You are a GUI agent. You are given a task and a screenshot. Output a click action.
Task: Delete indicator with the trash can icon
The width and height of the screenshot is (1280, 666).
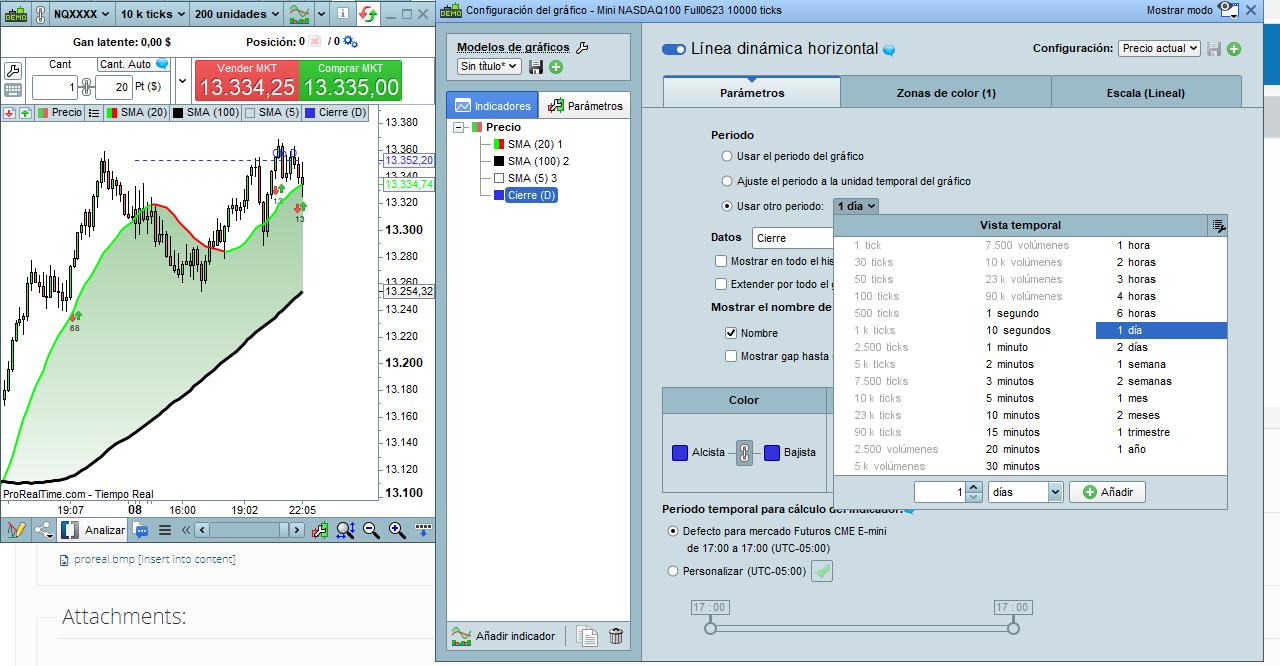click(x=616, y=636)
